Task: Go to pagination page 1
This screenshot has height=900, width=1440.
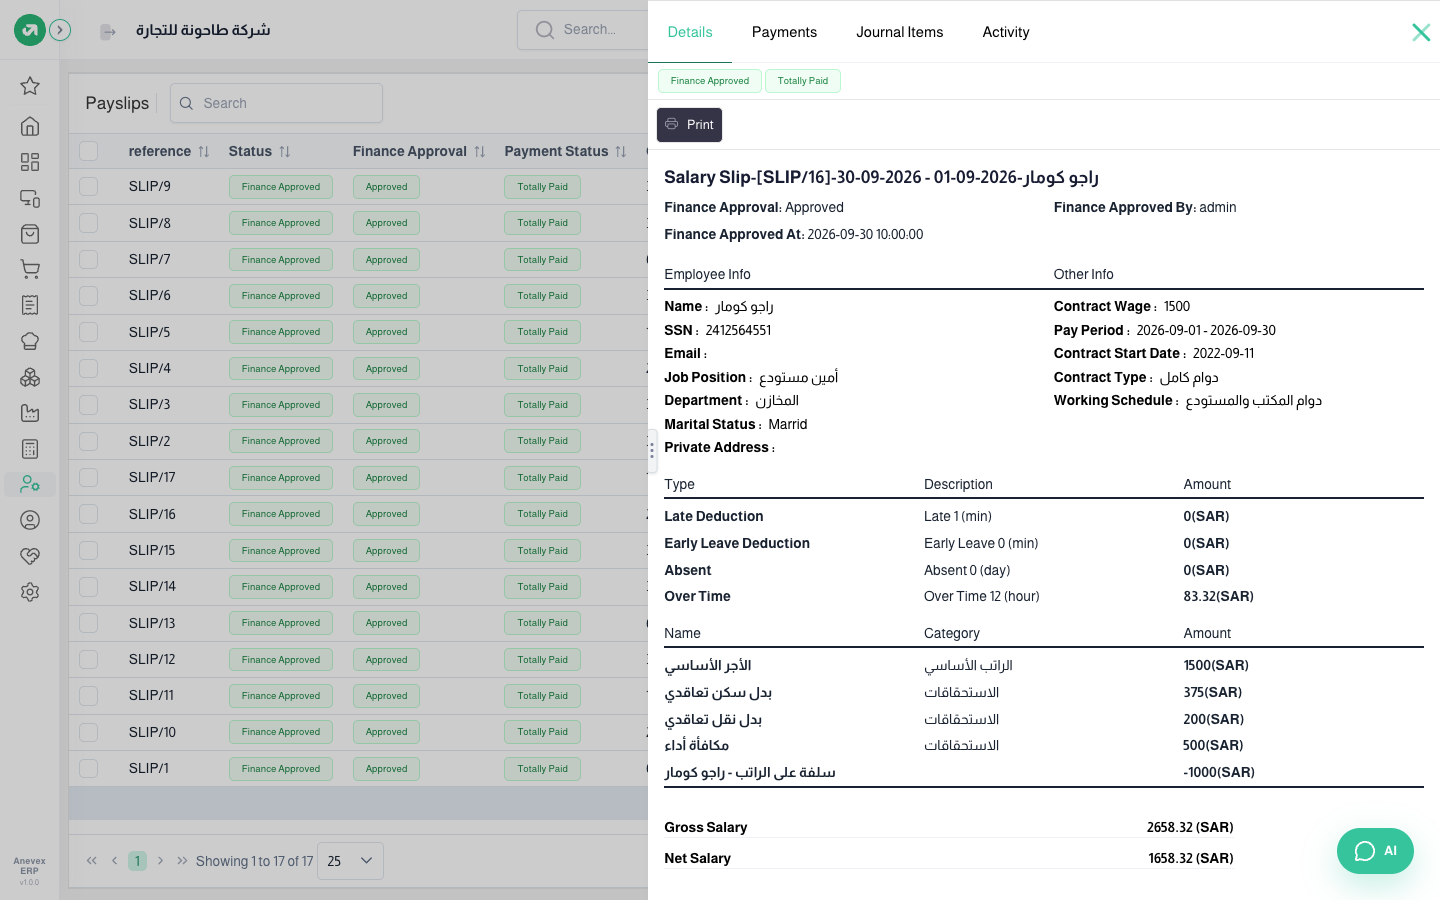Action: click(x=137, y=861)
